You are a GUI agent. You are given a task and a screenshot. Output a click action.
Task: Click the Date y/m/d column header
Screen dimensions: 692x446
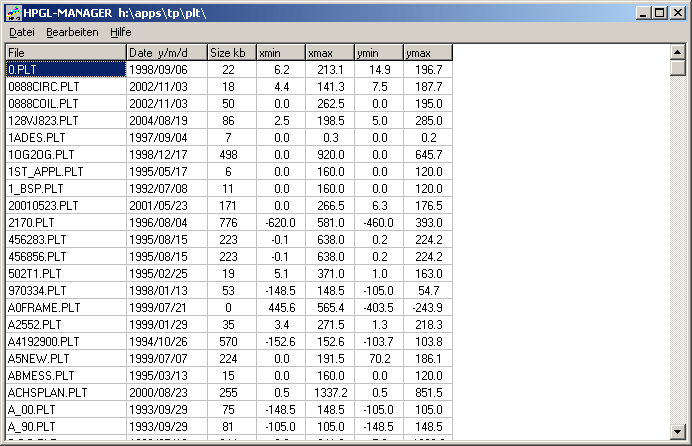click(165, 52)
